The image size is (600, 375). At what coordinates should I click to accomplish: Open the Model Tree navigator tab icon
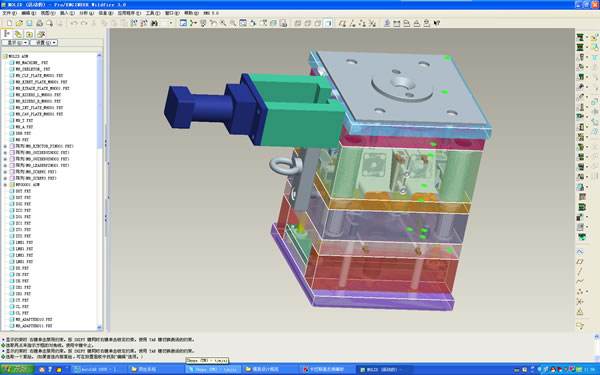(7, 34)
